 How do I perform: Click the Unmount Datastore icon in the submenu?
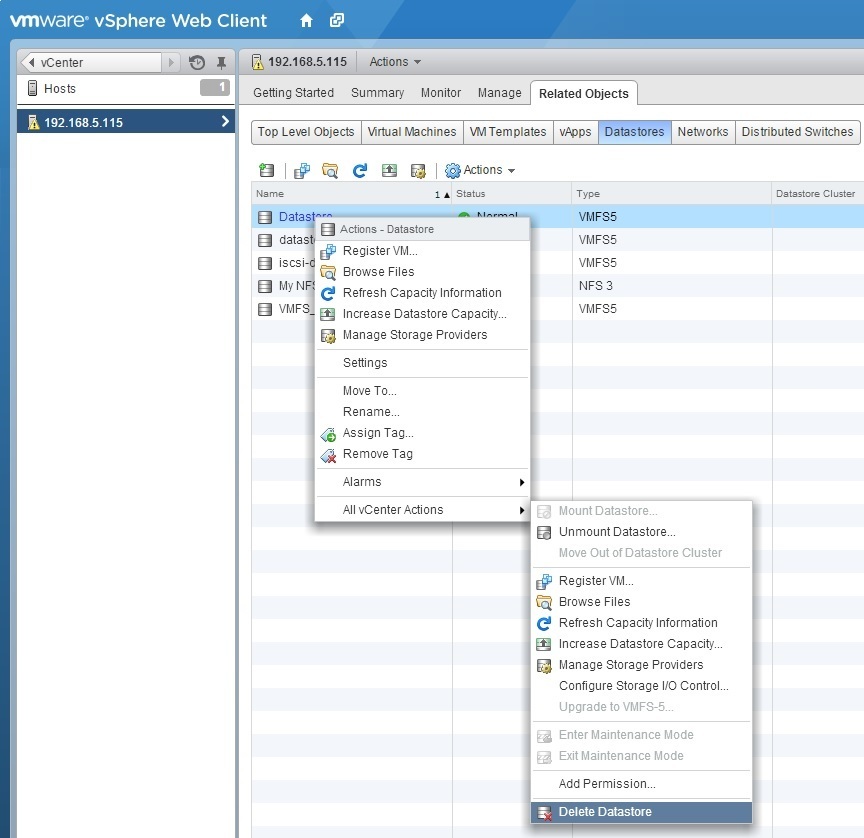coord(544,533)
